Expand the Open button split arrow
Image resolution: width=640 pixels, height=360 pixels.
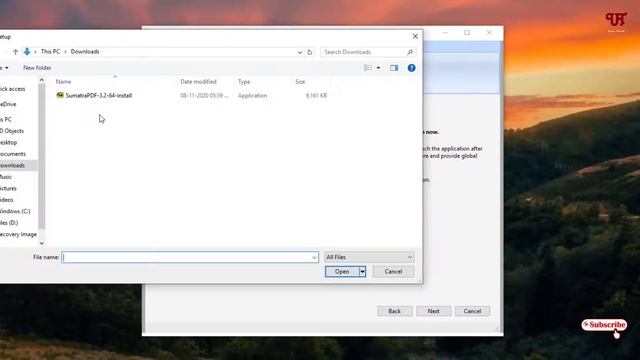coord(362,271)
